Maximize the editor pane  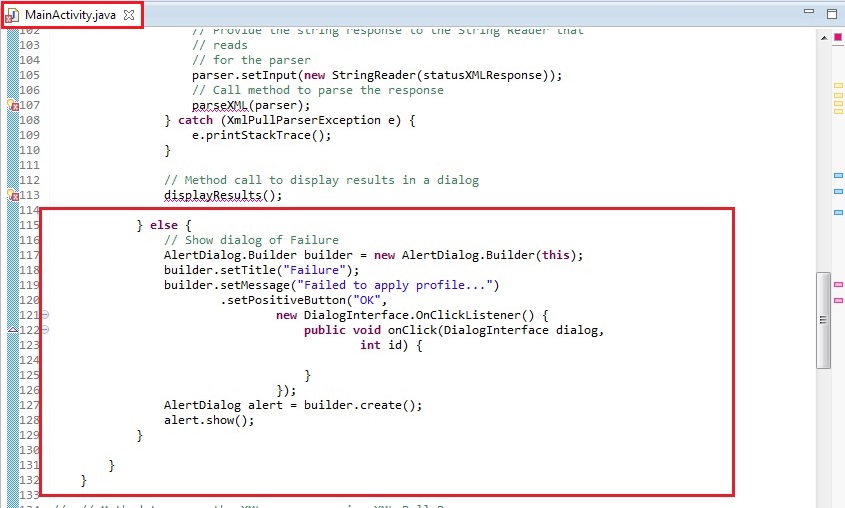[831, 14]
